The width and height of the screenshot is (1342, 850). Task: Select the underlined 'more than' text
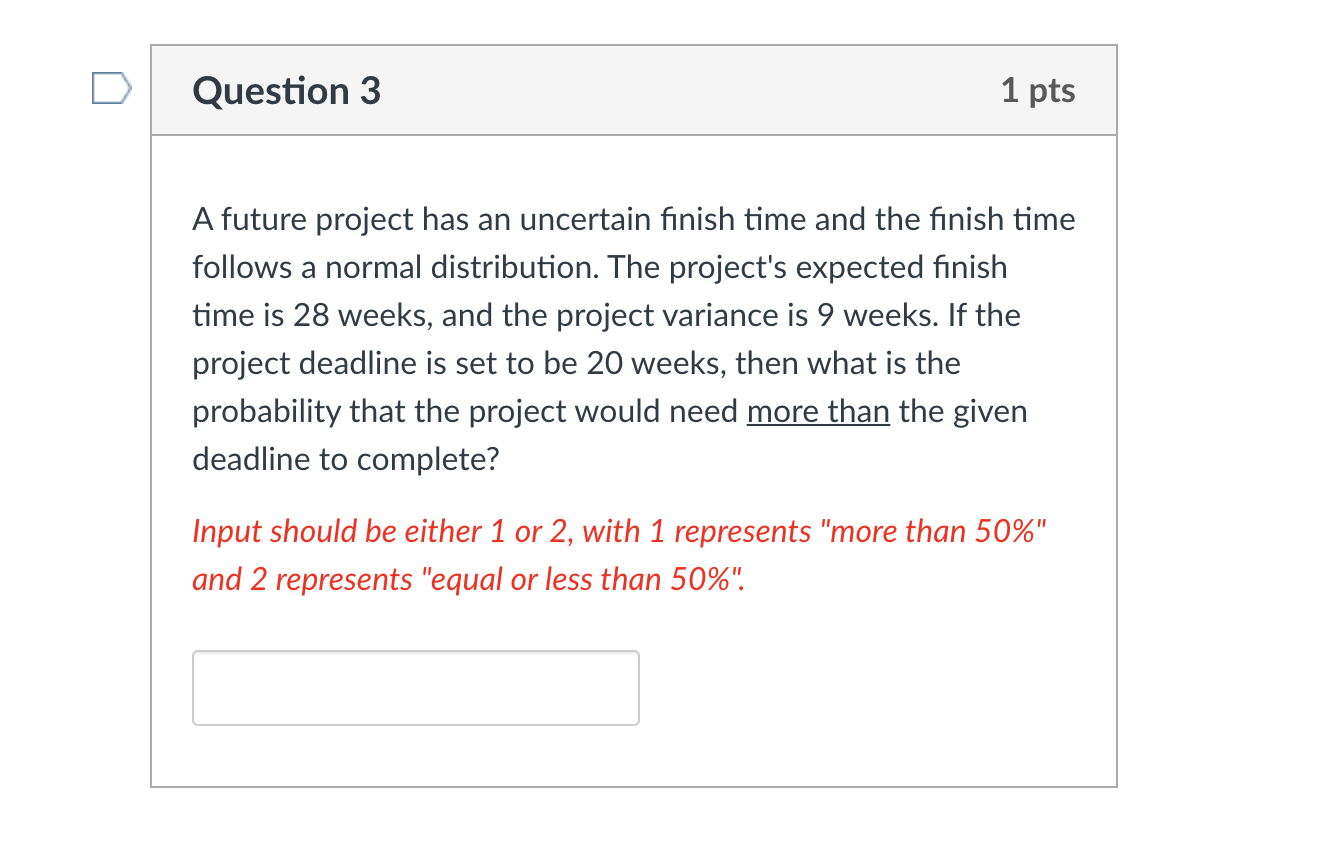point(818,411)
